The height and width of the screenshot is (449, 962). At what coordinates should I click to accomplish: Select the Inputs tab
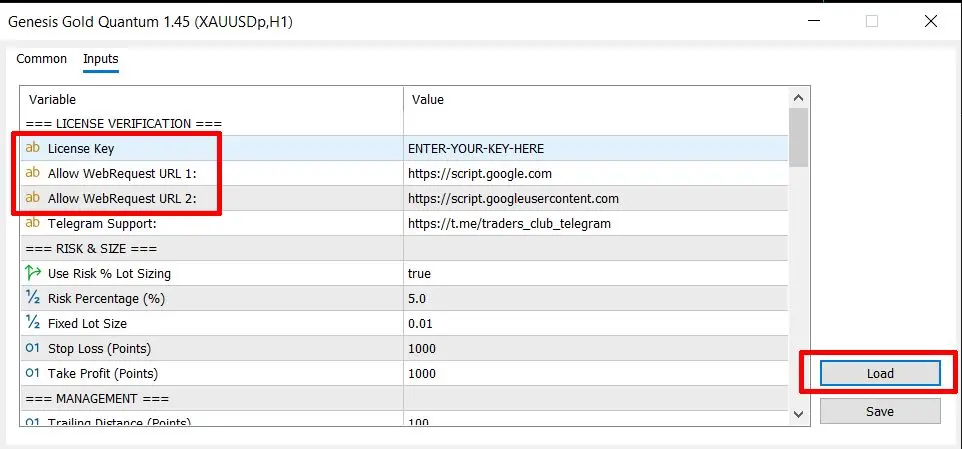pos(100,59)
